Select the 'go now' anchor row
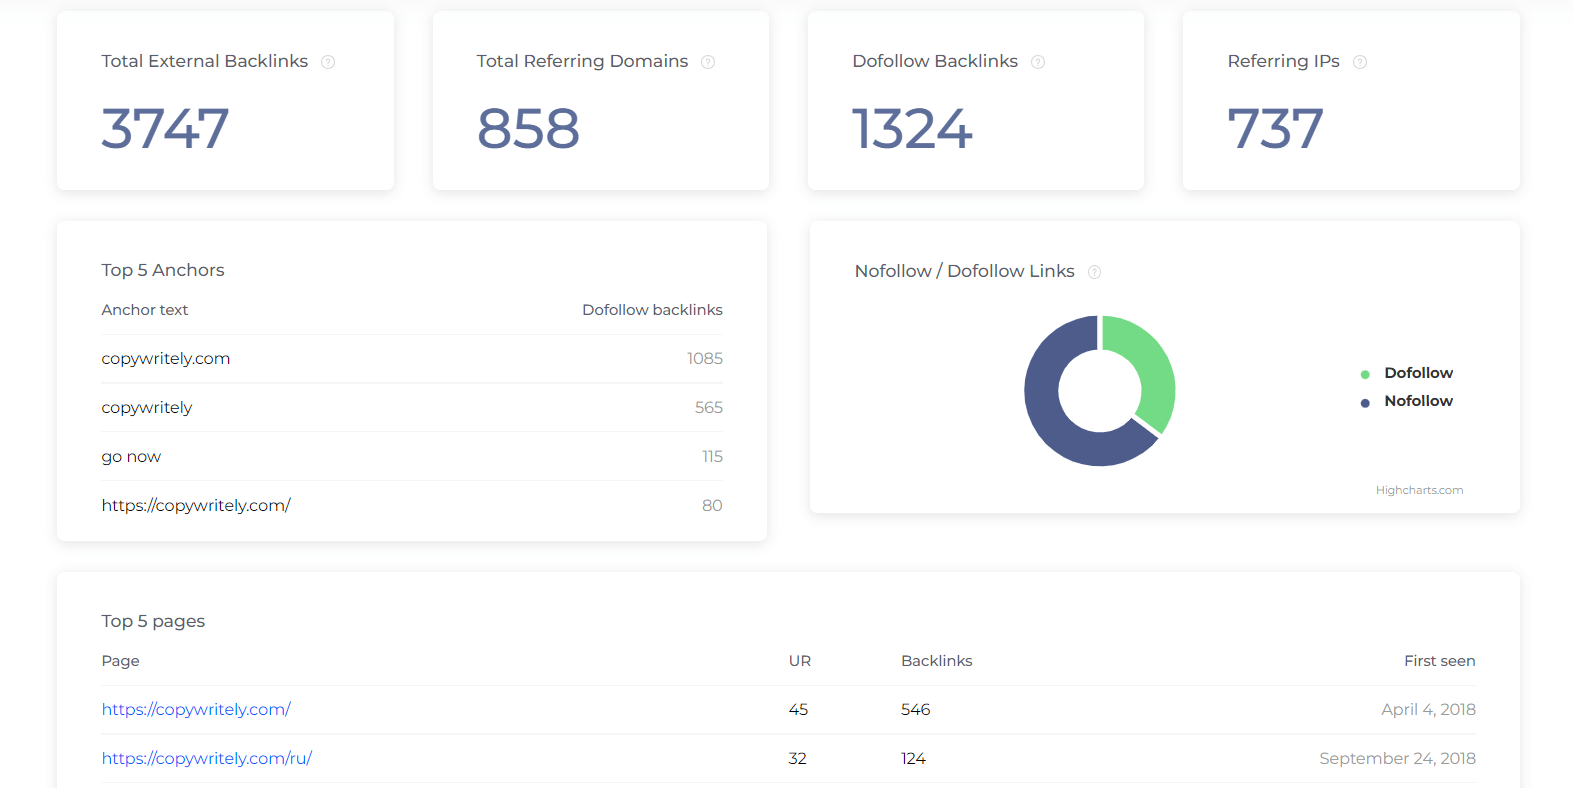 [412, 457]
